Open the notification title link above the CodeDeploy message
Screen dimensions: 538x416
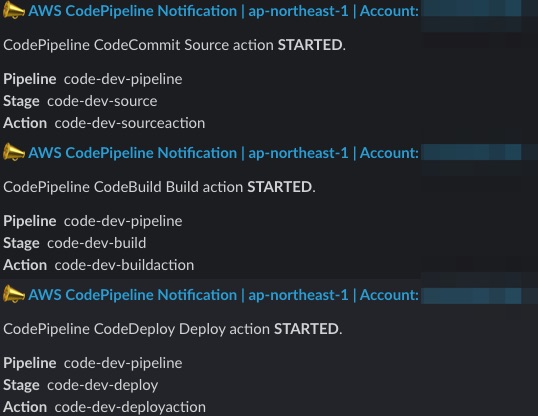223,295
